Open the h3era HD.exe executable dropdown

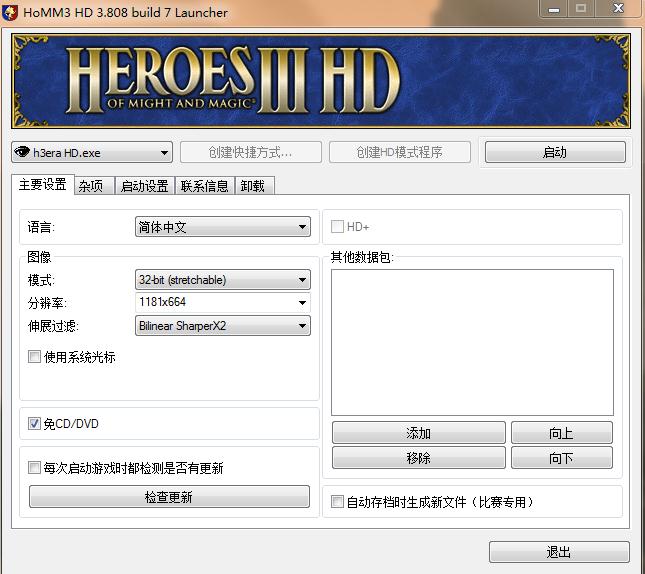point(92,152)
